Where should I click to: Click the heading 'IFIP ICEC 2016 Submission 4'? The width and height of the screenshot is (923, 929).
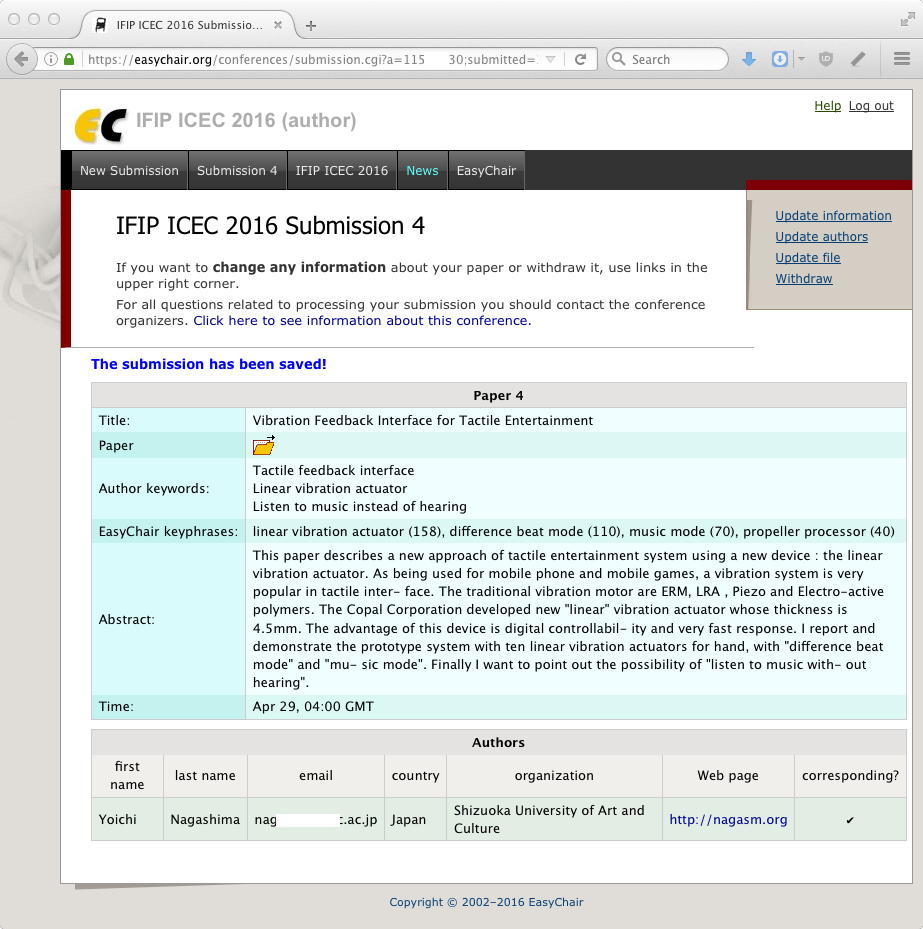tap(270, 226)
